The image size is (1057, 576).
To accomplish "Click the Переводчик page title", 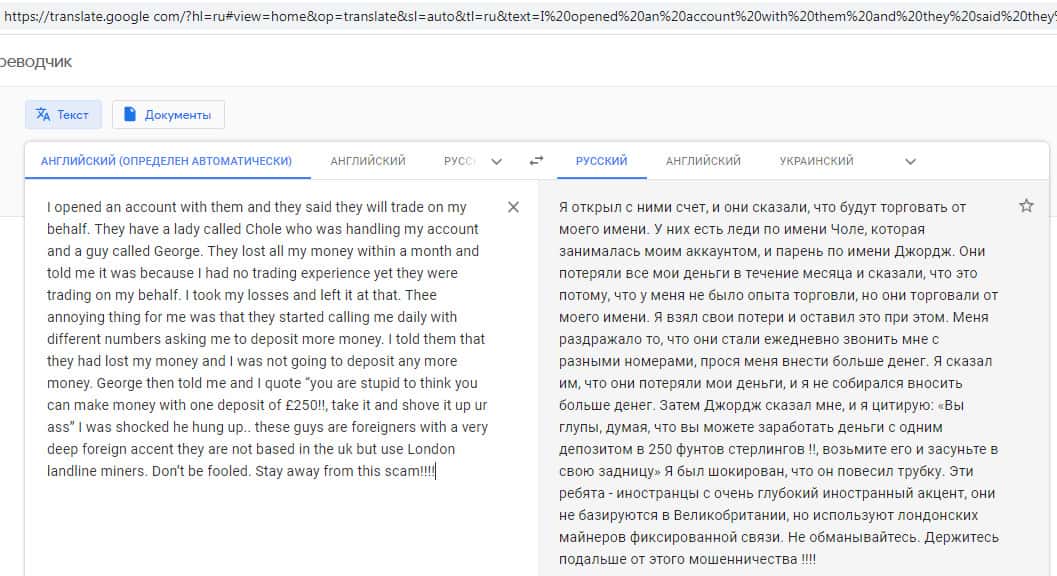I will [x=36, y=62].
